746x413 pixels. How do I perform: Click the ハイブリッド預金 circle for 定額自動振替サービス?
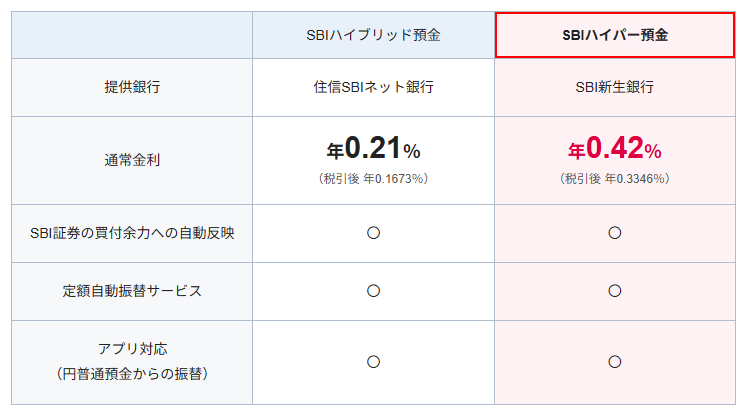click(x=373, y=291)
